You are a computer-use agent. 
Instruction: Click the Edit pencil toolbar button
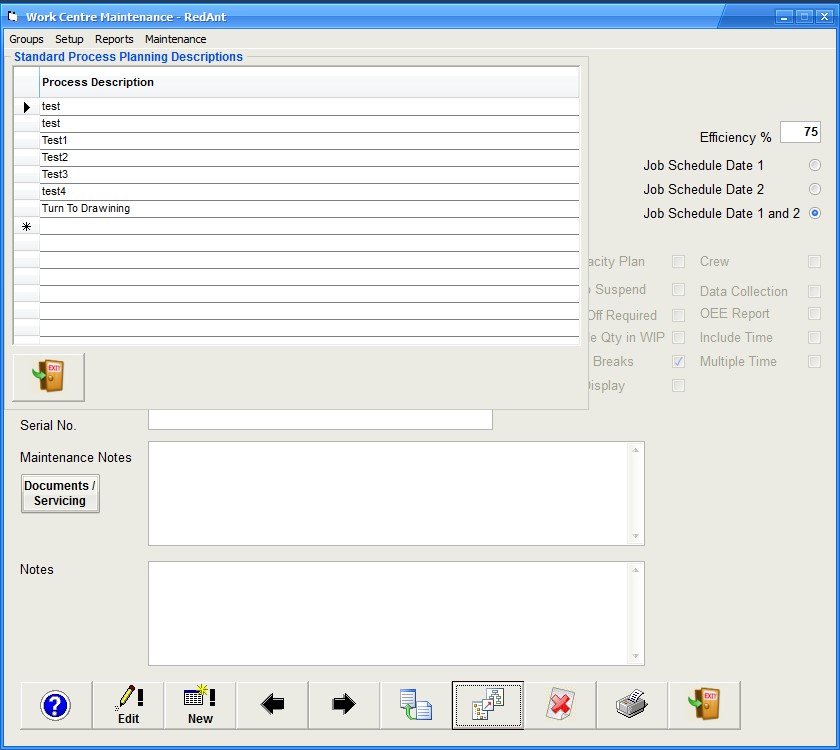coord(128,705)
